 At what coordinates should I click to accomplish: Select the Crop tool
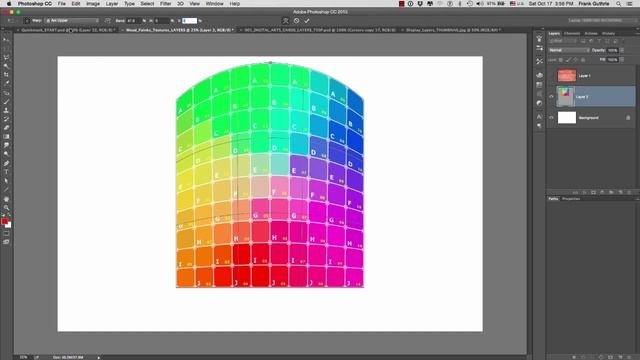(x=6, y=75)
